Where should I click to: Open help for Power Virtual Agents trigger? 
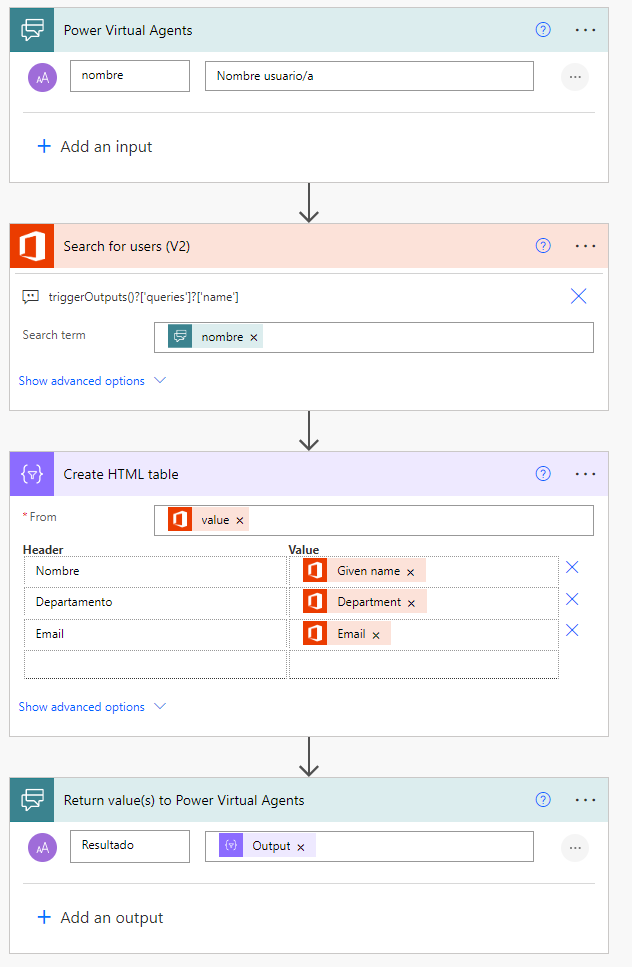point(543,30)
